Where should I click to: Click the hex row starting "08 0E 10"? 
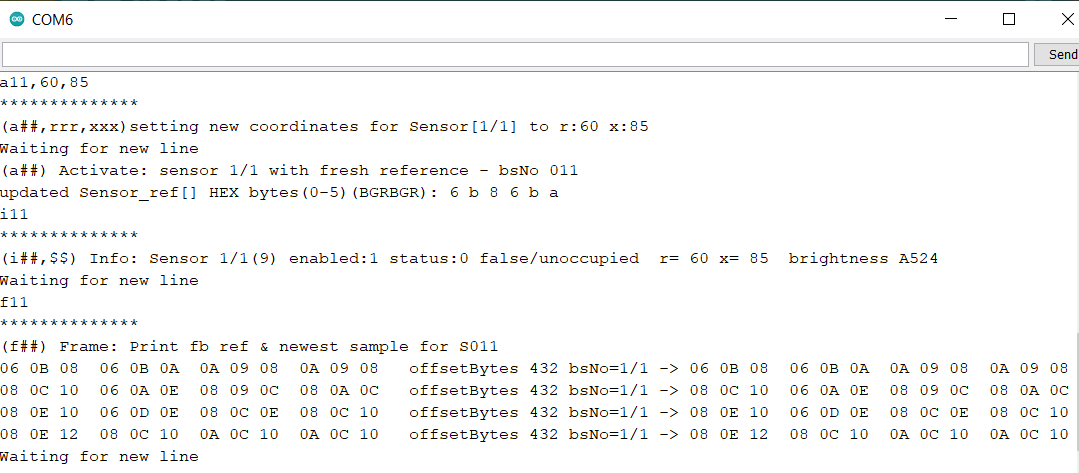pos(190,412)
